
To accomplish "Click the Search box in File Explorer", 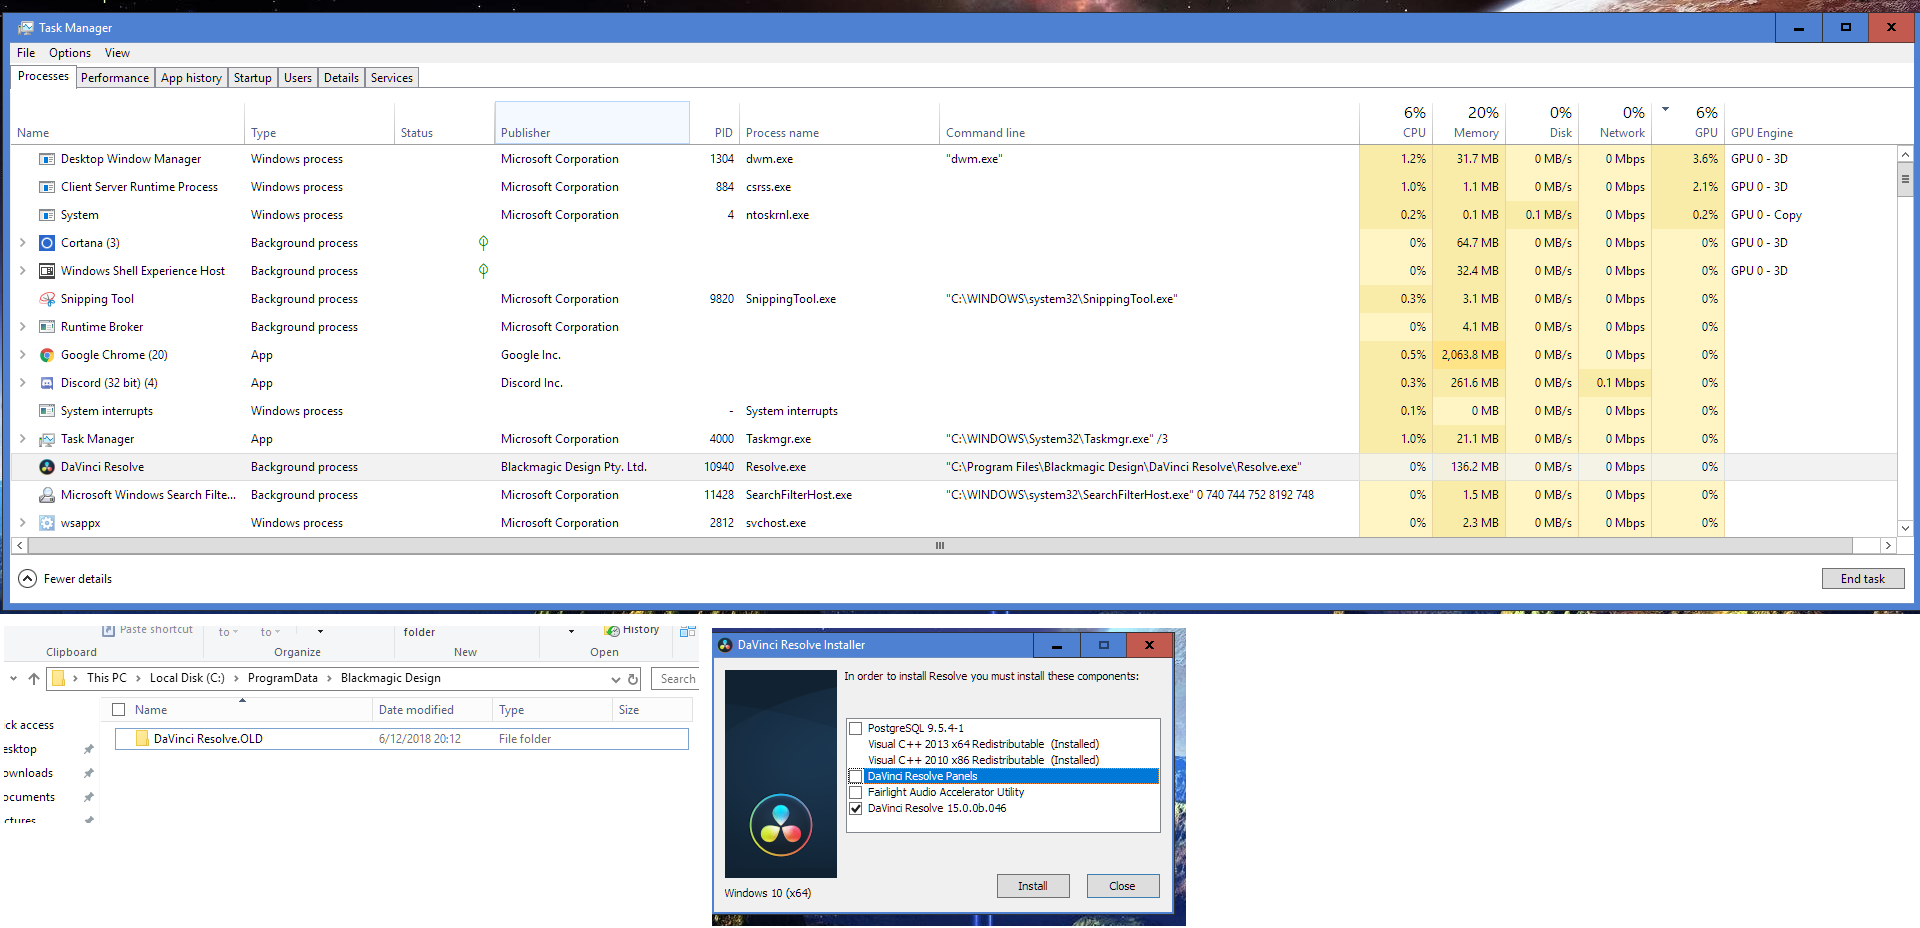I will pyautogui.click(x=675, y=679).
